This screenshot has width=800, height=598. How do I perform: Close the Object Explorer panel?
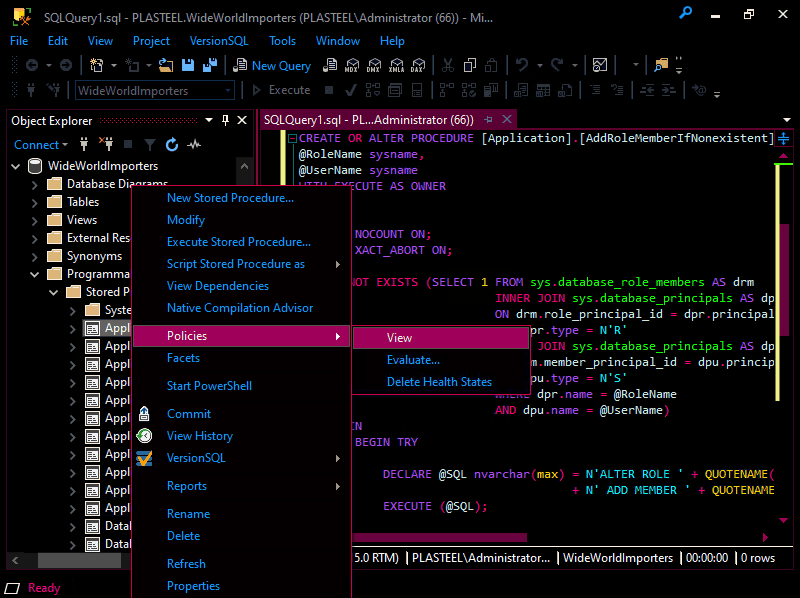[242, 120]
